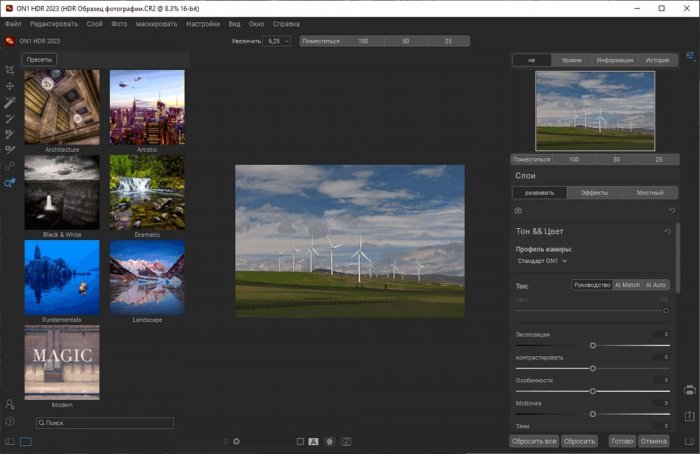Screen dimensions: 700x454
Task: Click large thumbnail size square icon
Action: click(x=300, y=441)
